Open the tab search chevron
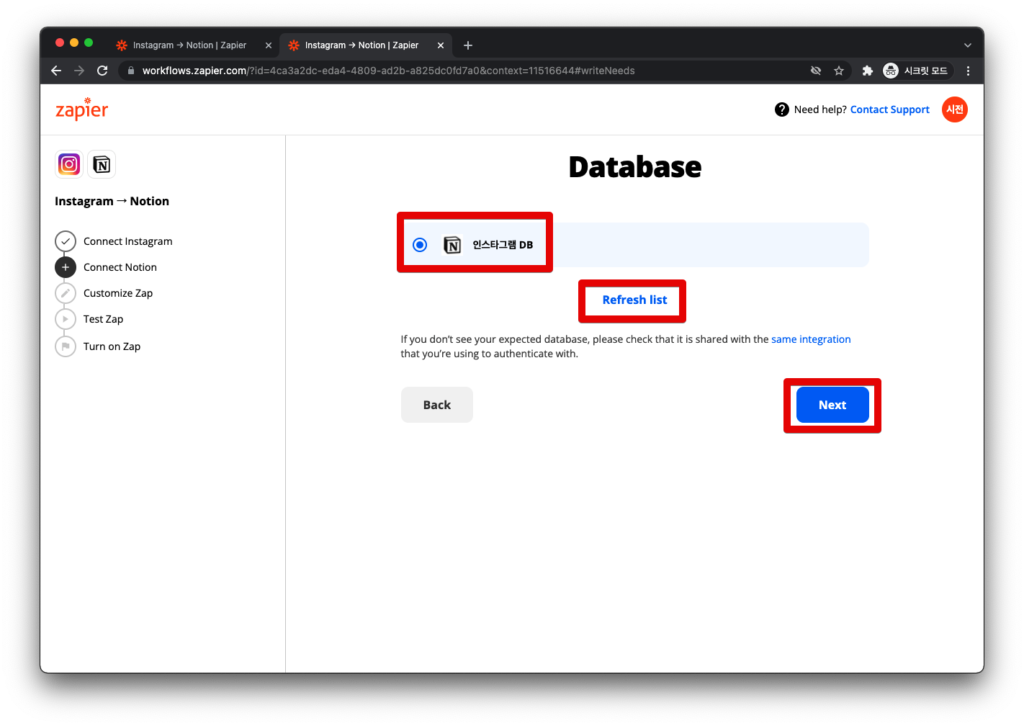 click(x=968, y=45)
